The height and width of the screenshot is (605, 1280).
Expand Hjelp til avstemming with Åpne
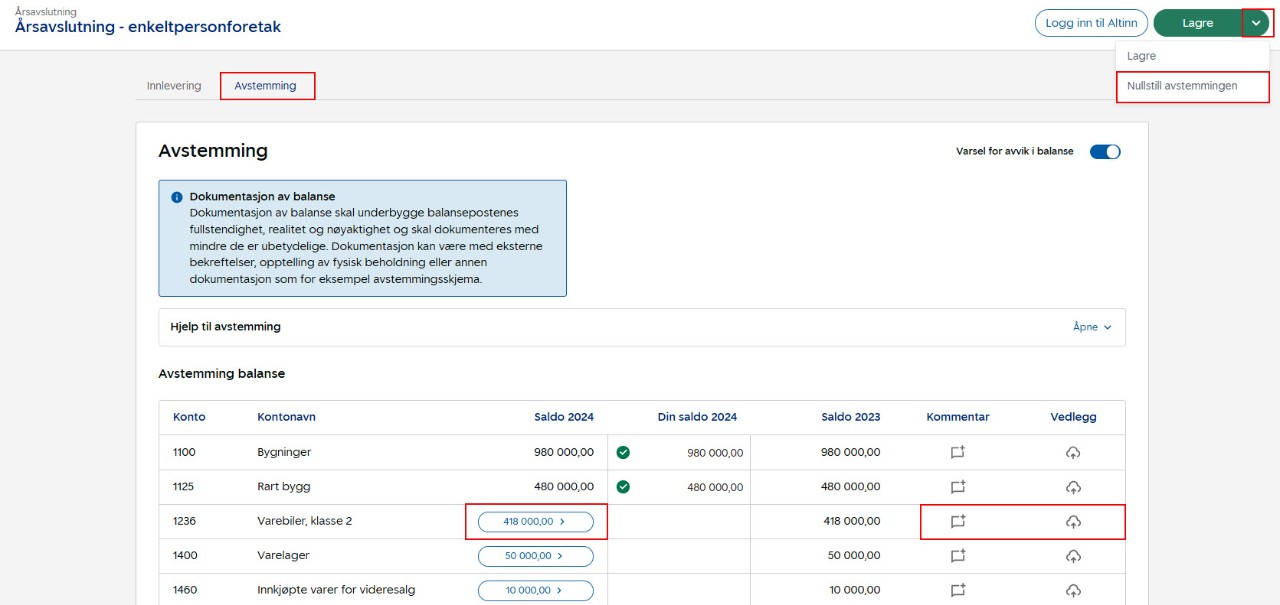(1092, 327)
